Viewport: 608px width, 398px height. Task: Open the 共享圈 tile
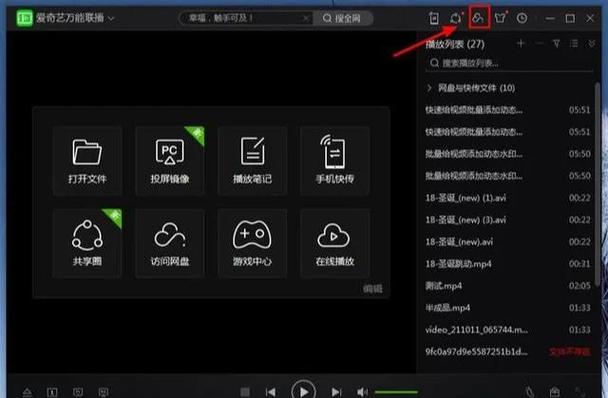(87, 243)
